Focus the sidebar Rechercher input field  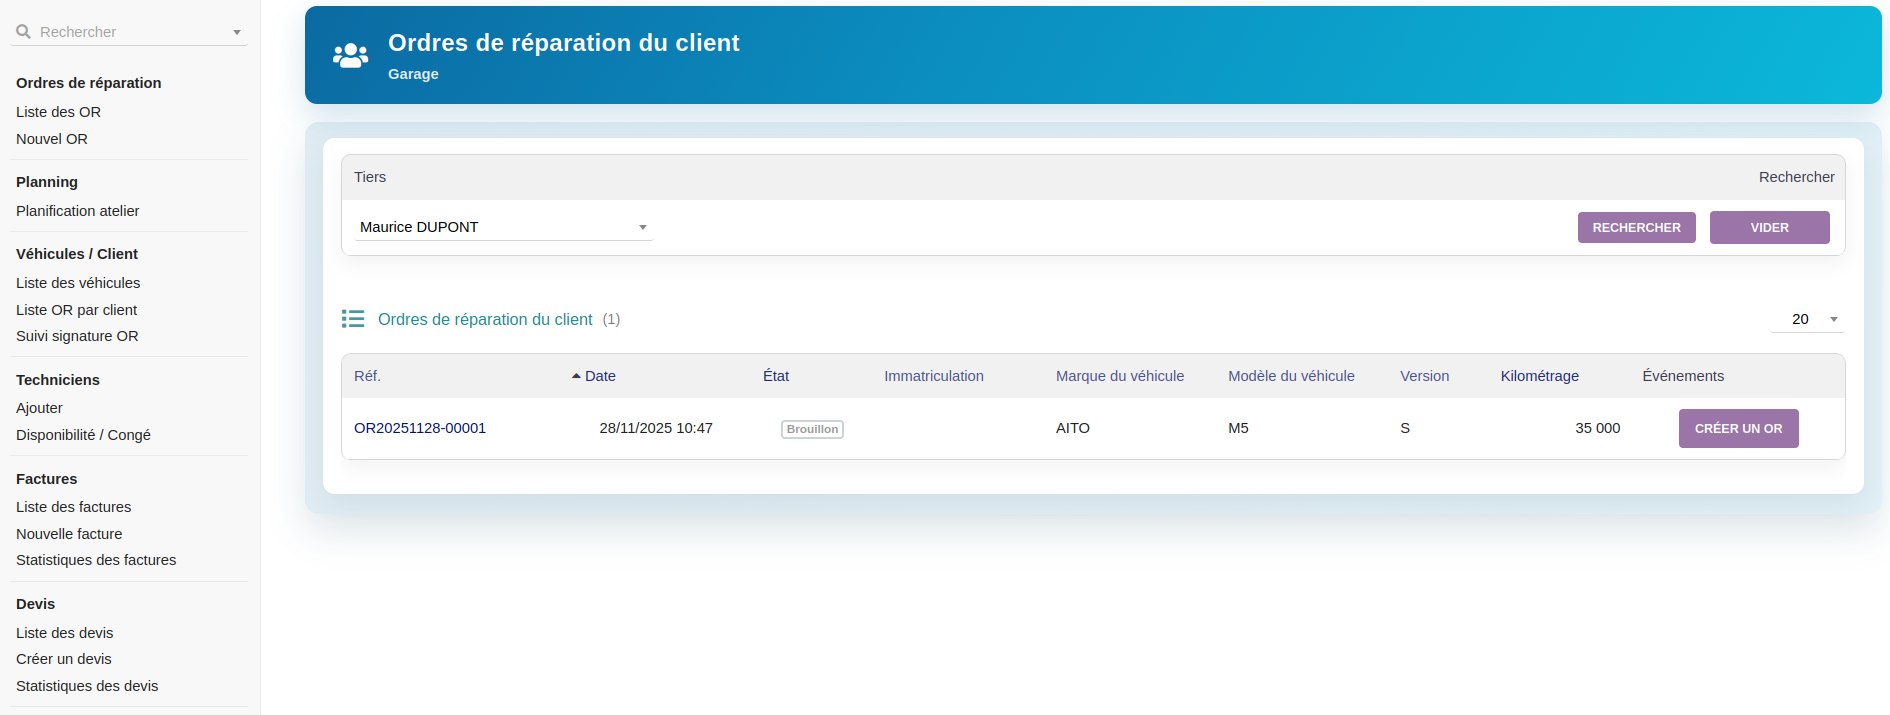coord(130,32)
